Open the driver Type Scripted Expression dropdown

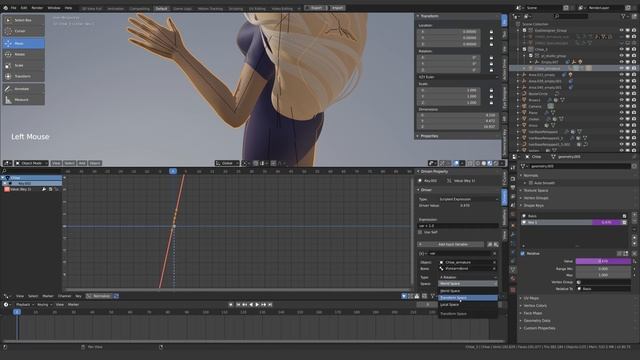coord(468,199)
